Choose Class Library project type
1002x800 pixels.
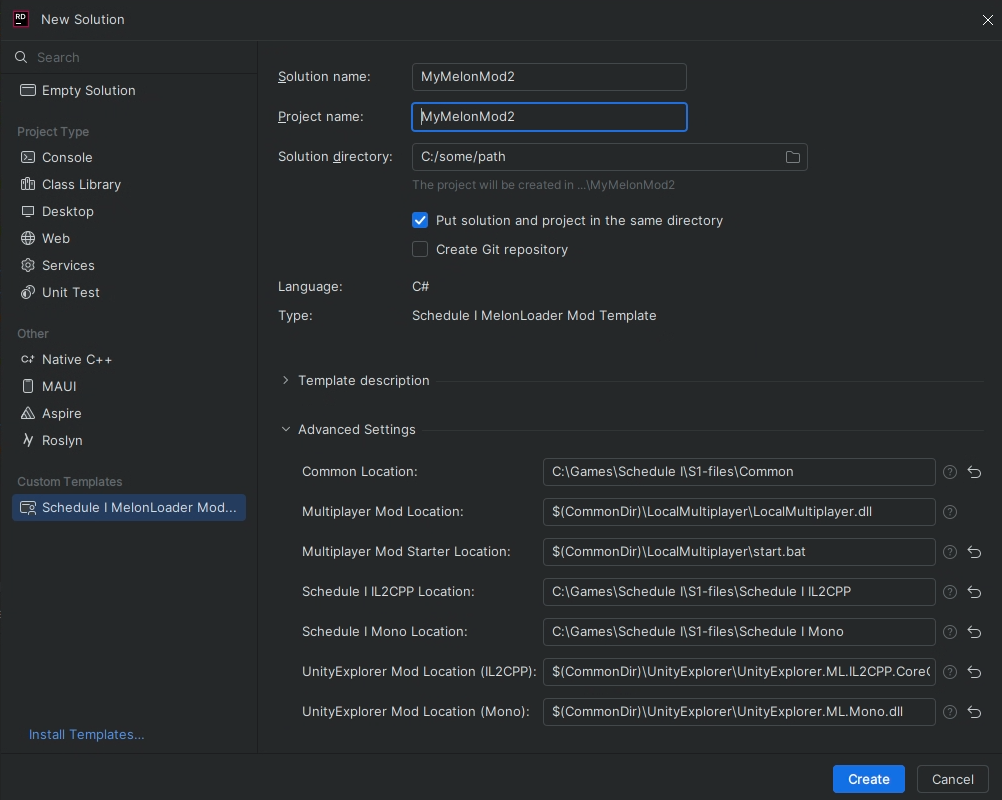click(128, 184)
